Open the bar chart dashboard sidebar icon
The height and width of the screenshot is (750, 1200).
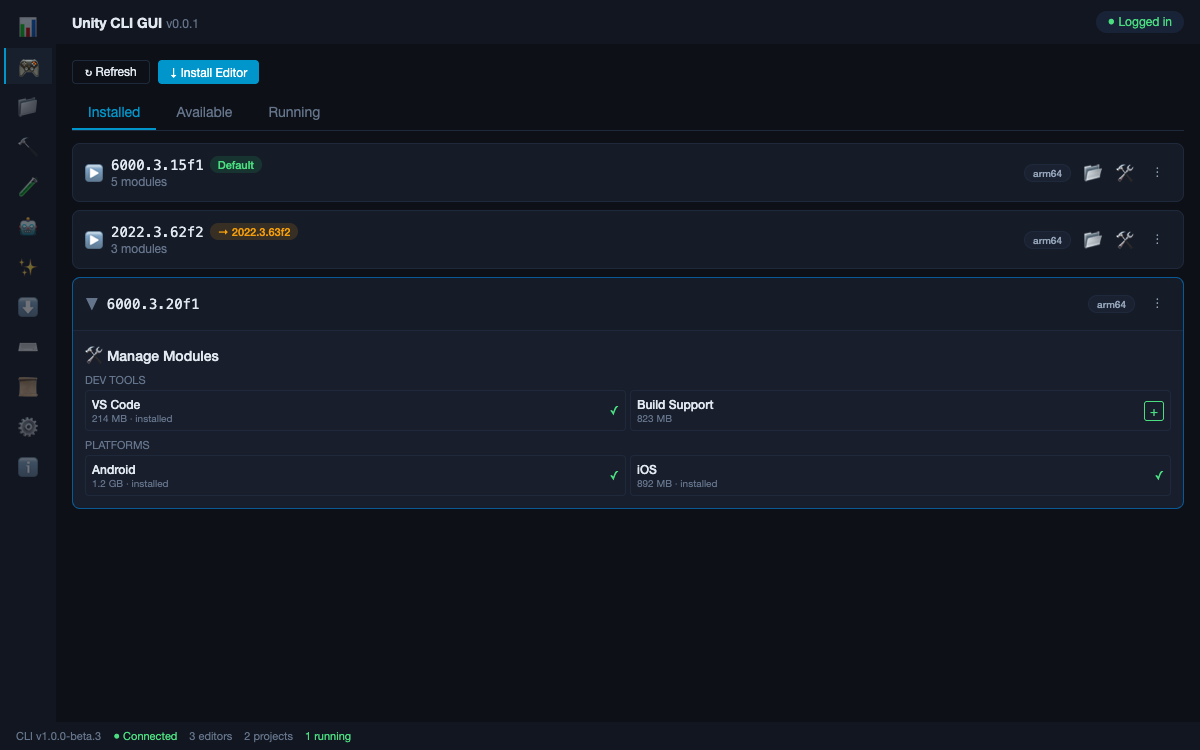28,27
